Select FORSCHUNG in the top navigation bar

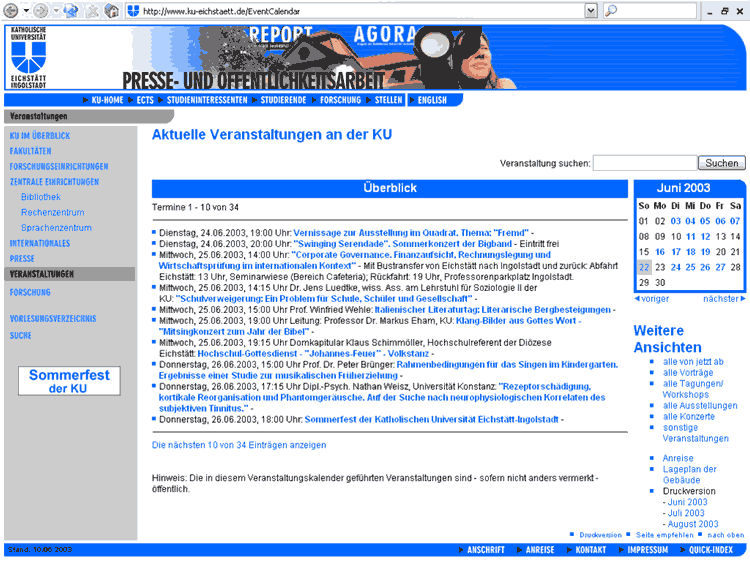click(x=340, y=100)
